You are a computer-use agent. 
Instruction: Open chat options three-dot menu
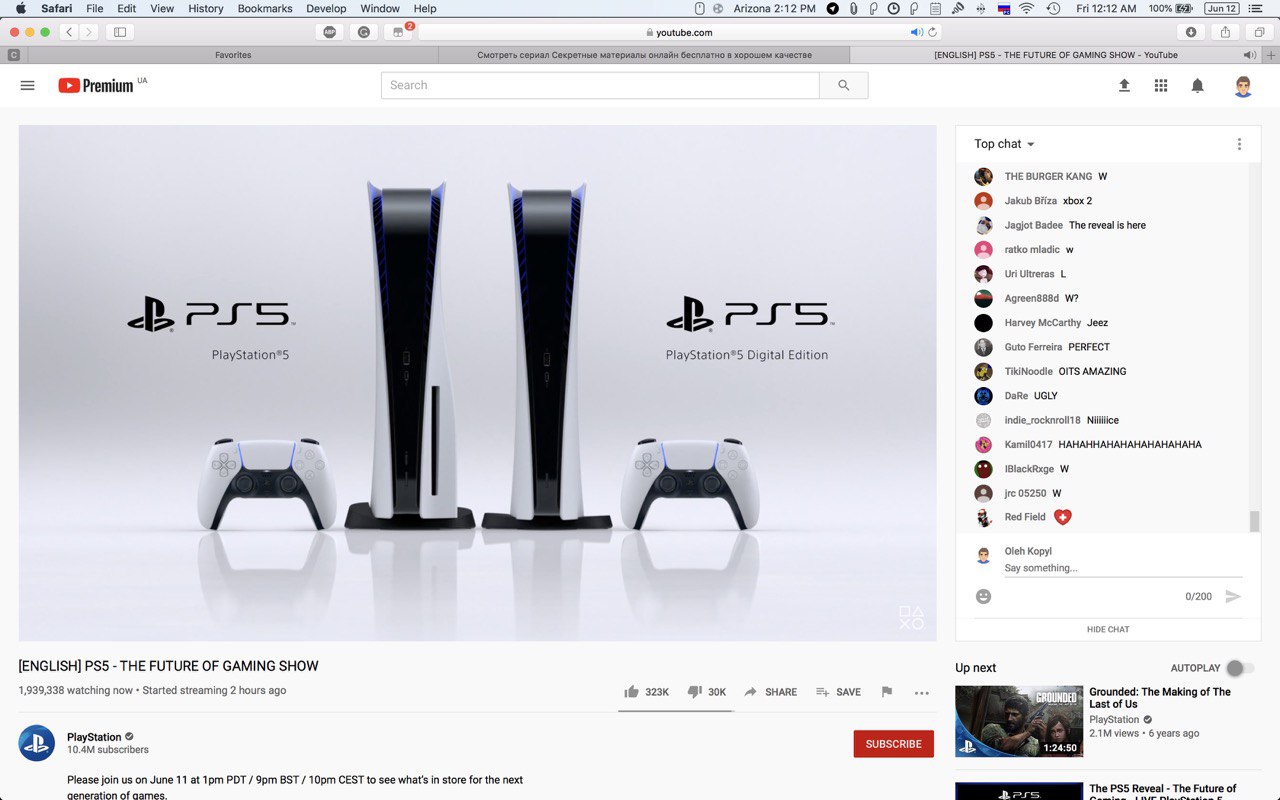[1239, 144]
